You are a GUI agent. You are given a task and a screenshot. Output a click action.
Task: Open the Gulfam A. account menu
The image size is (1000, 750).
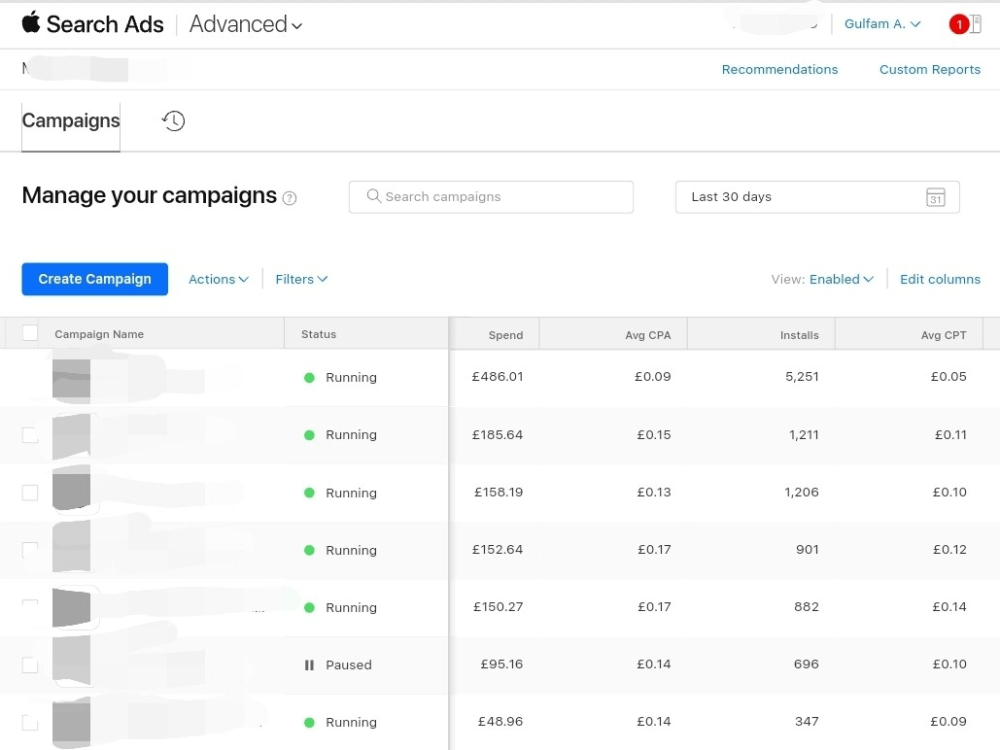tap(882, 24)
